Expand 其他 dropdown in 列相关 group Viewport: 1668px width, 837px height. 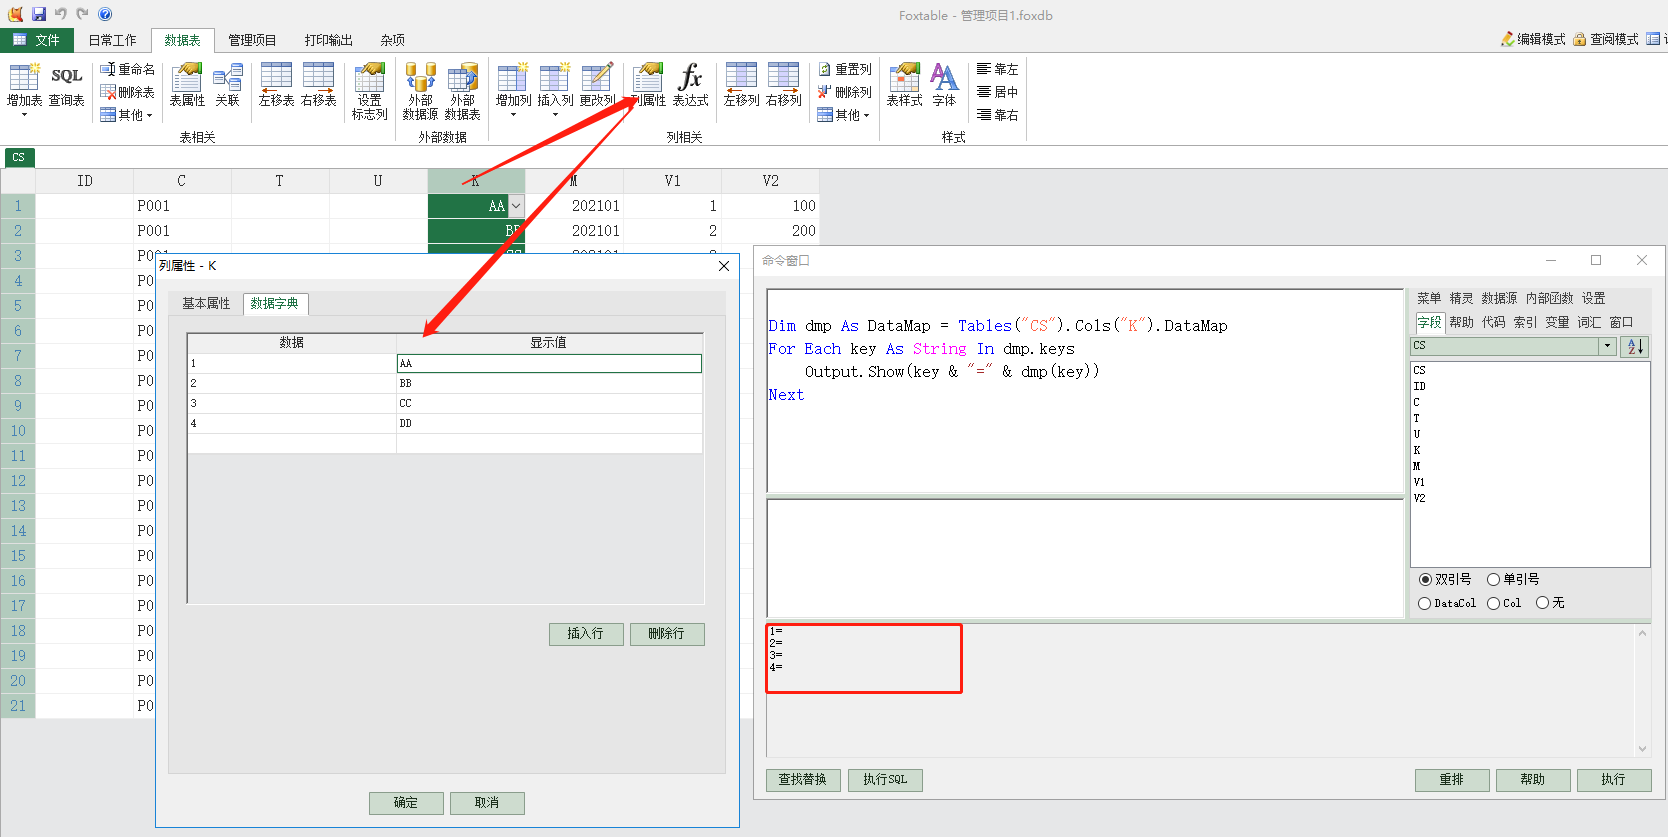pos(844,115)
